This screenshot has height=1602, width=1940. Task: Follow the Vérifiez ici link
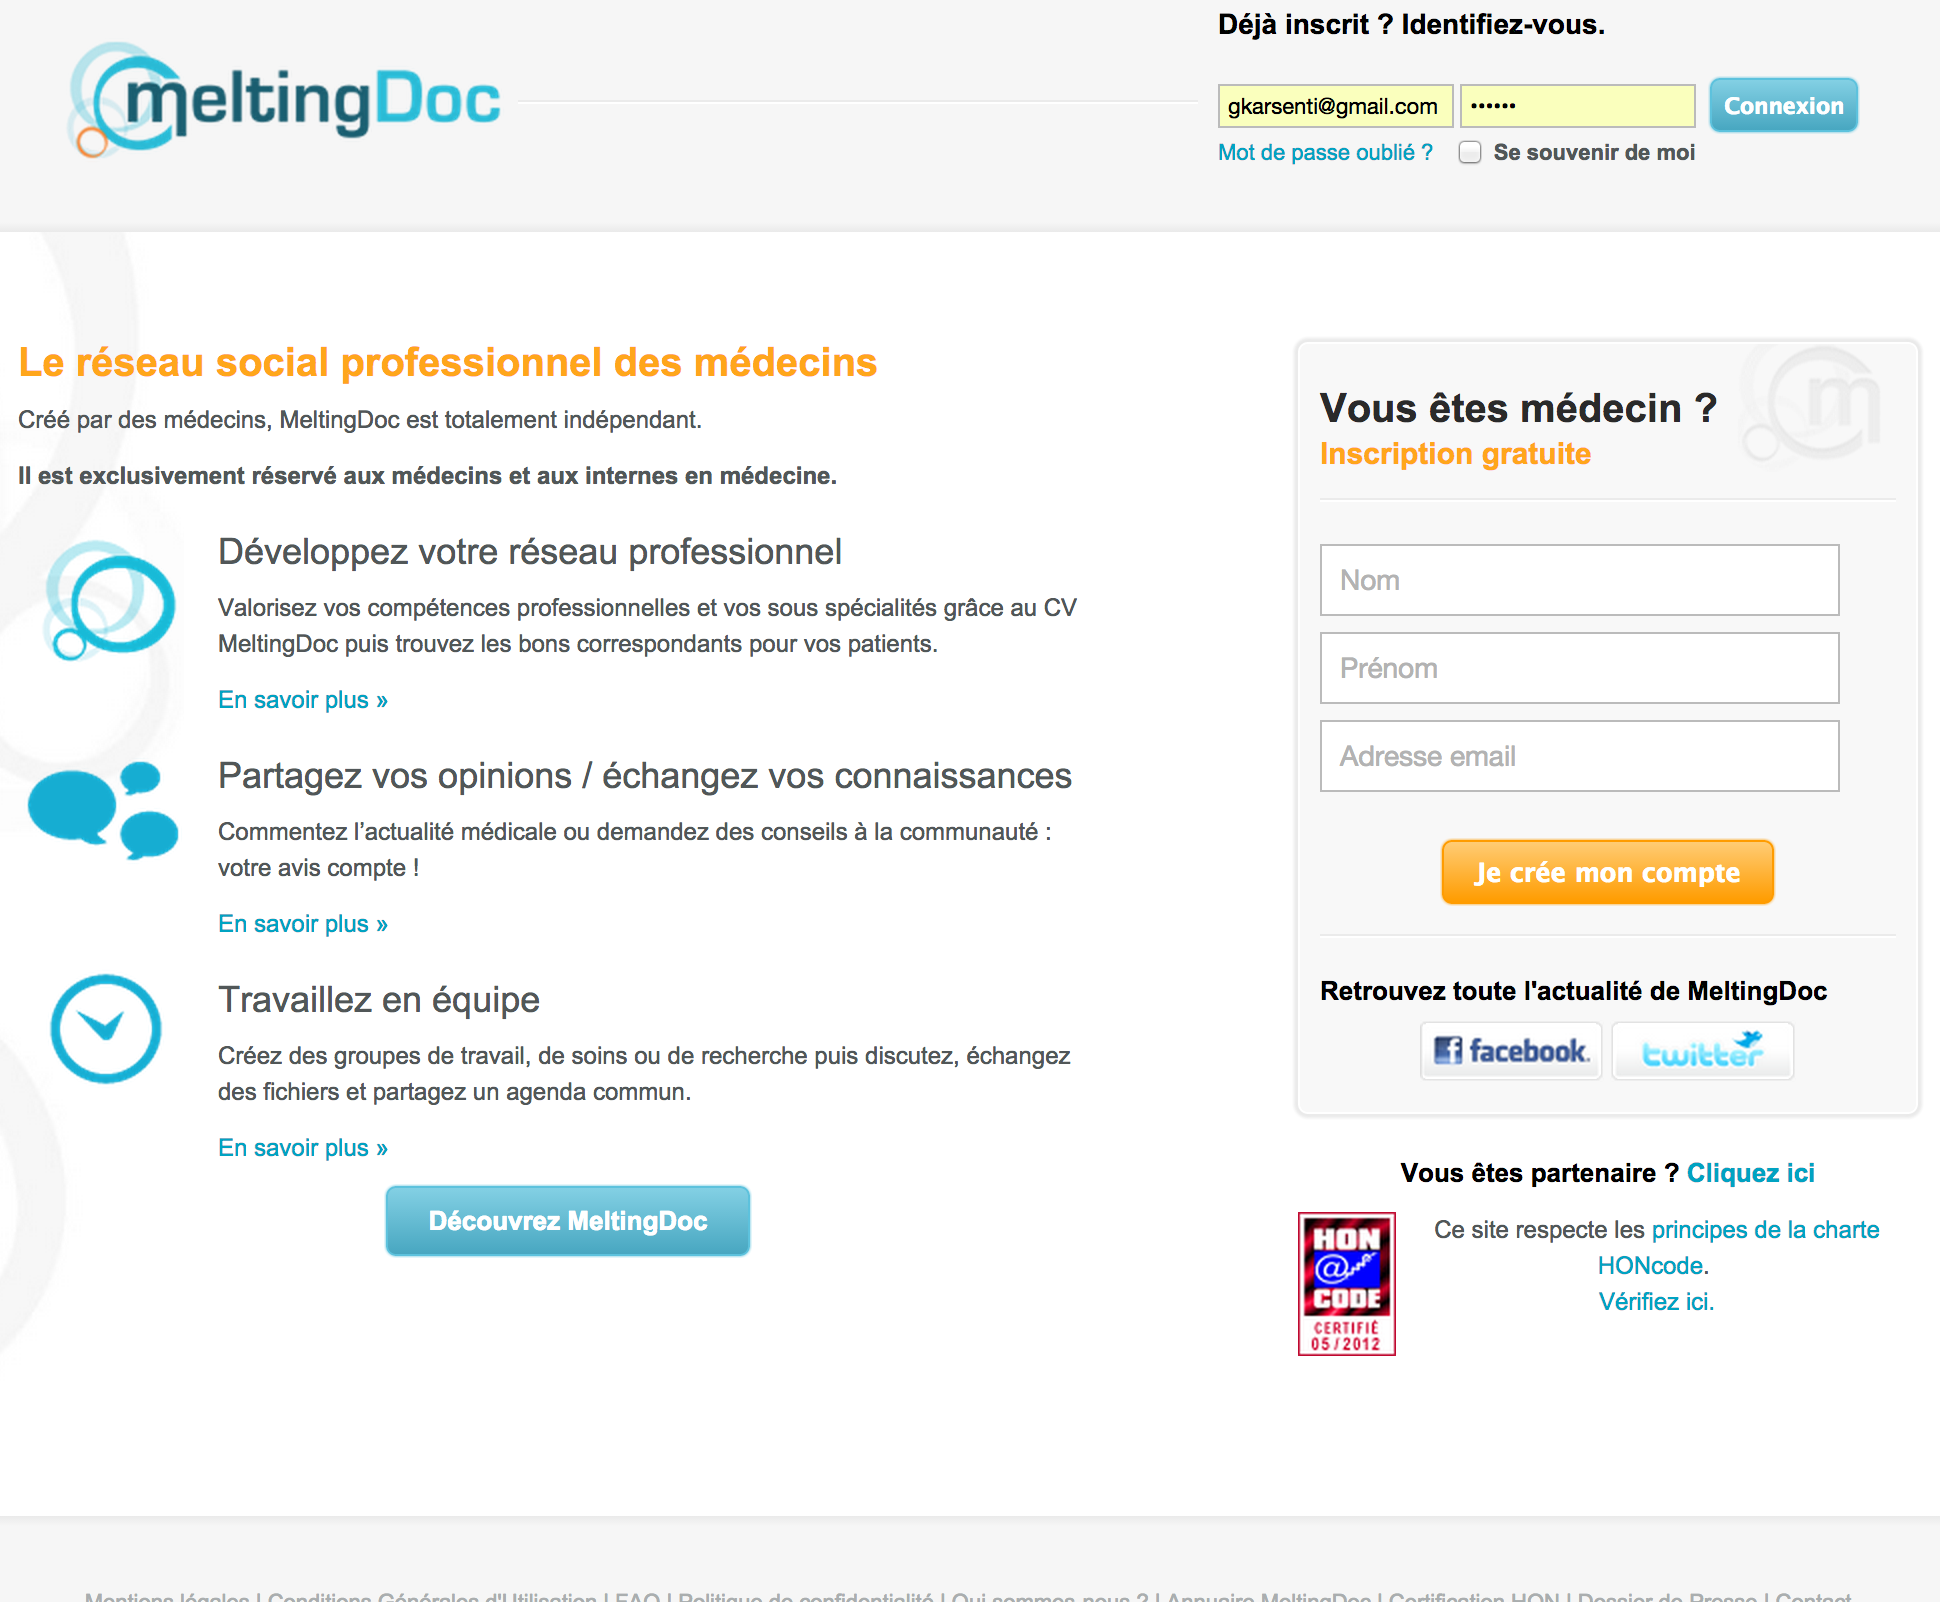coord(1656,1302)
